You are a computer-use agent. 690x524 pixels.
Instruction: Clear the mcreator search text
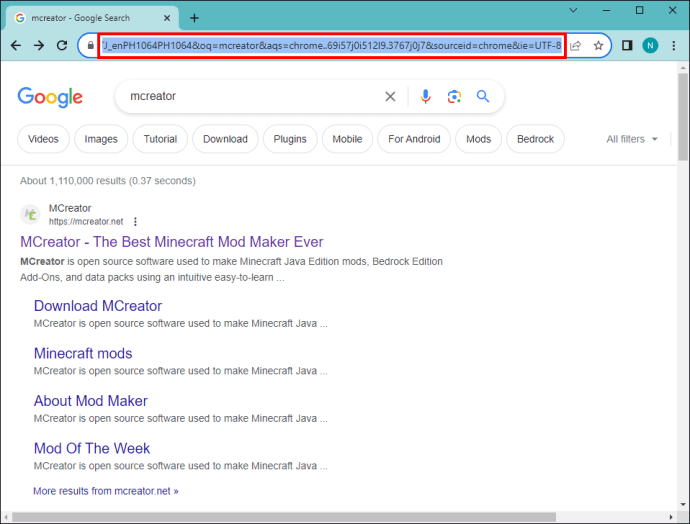[x=390, y=96]
